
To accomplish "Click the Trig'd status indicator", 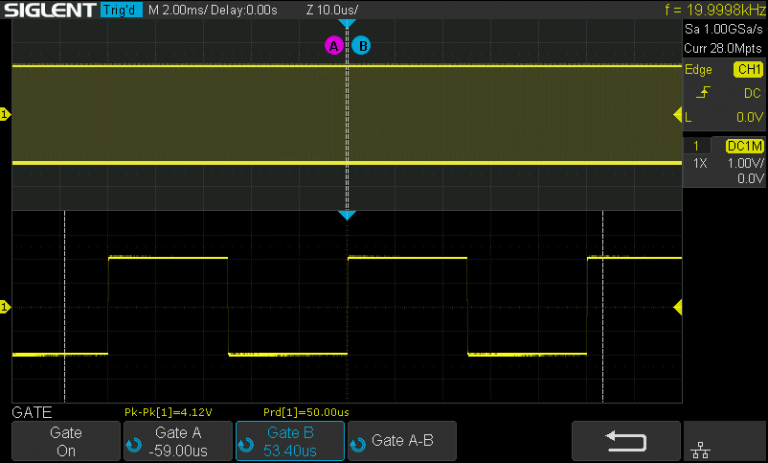I will 121,10.
